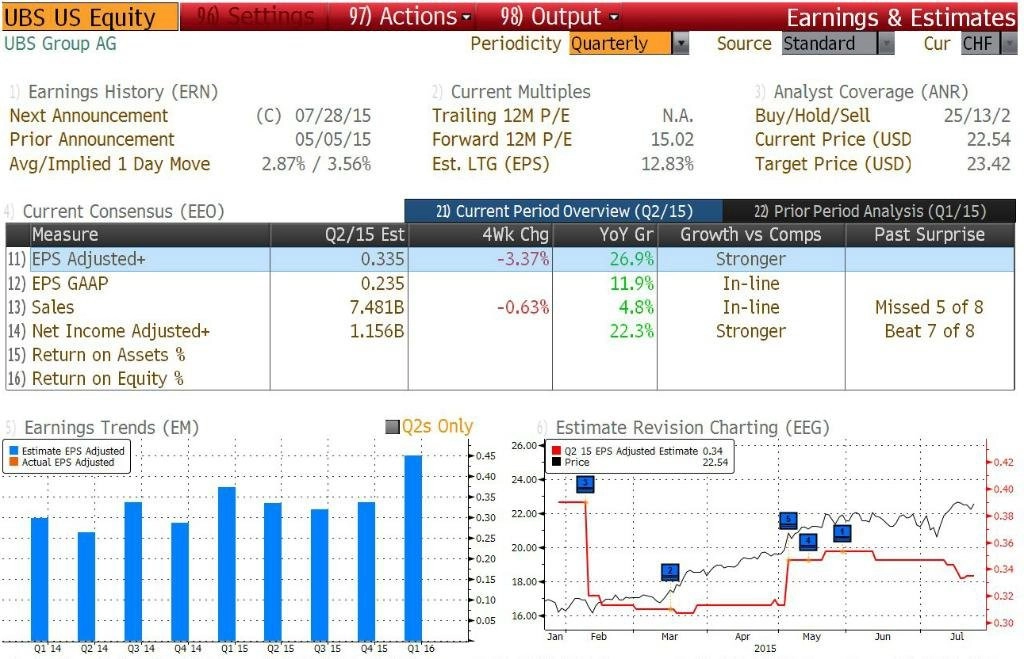The image size is (1024, 659).
Task: Click the Trailing 12M P/E value N.A.
Action: point(678,116)
